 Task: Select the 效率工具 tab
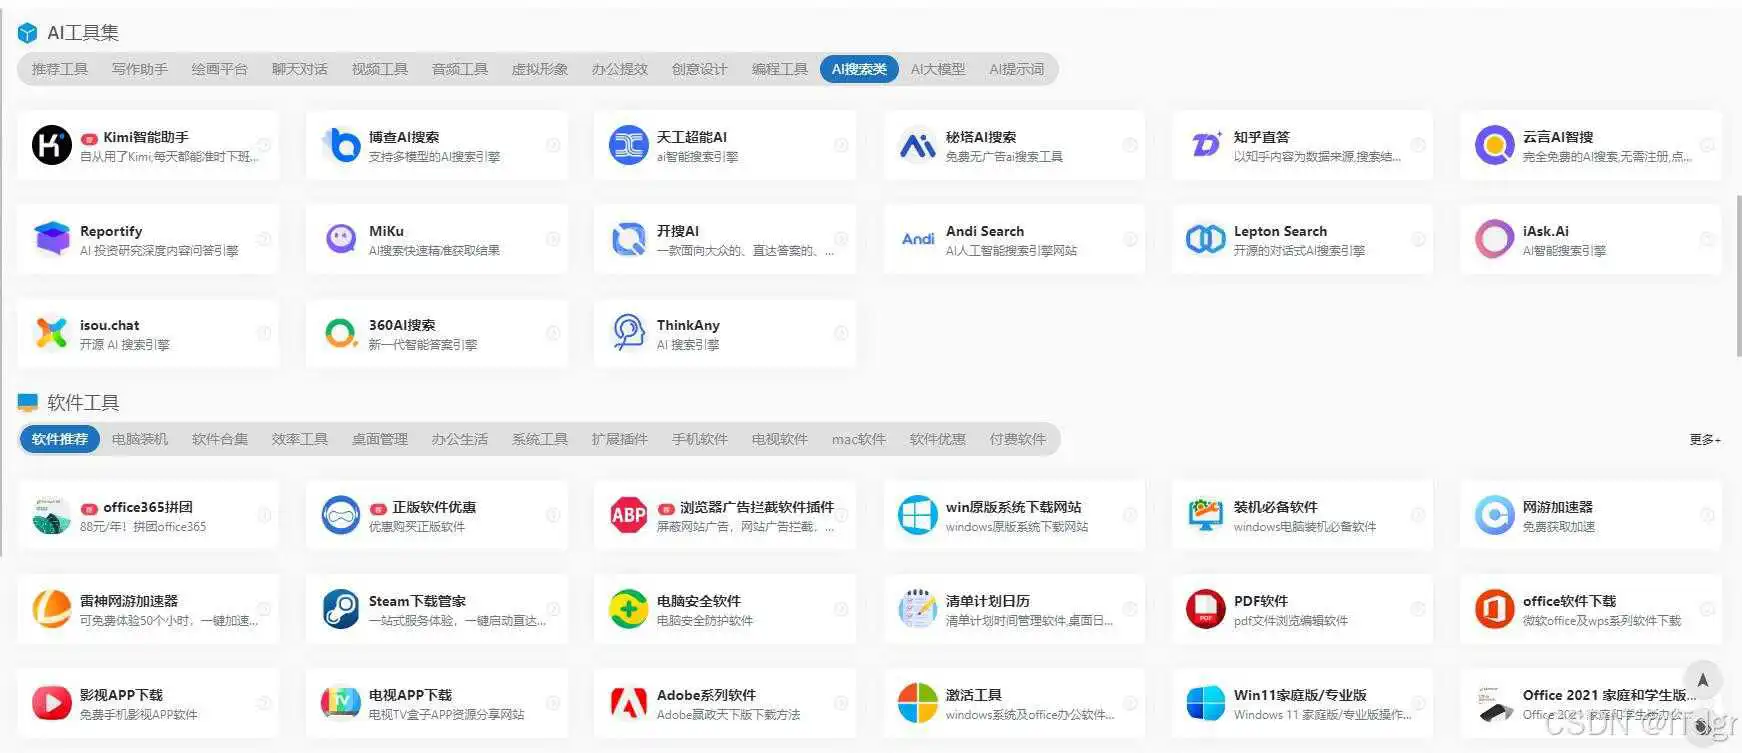click(300, 439)
